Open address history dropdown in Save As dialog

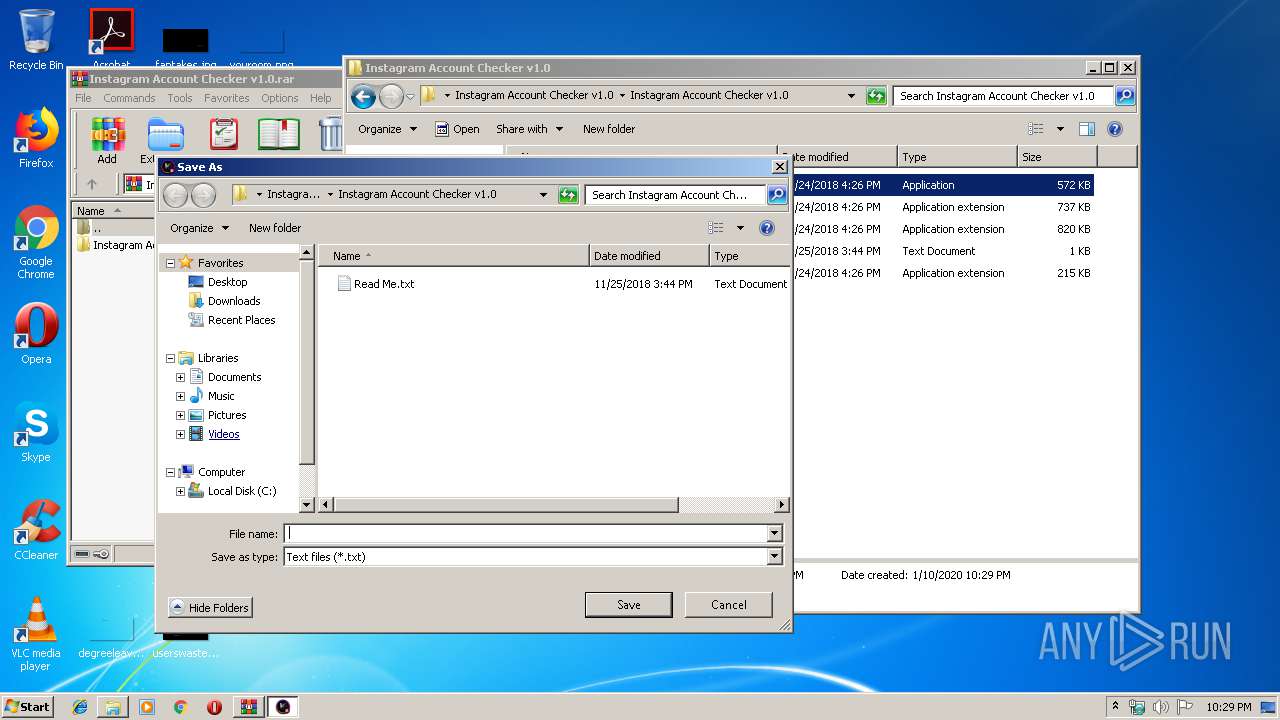pos(543,195)
